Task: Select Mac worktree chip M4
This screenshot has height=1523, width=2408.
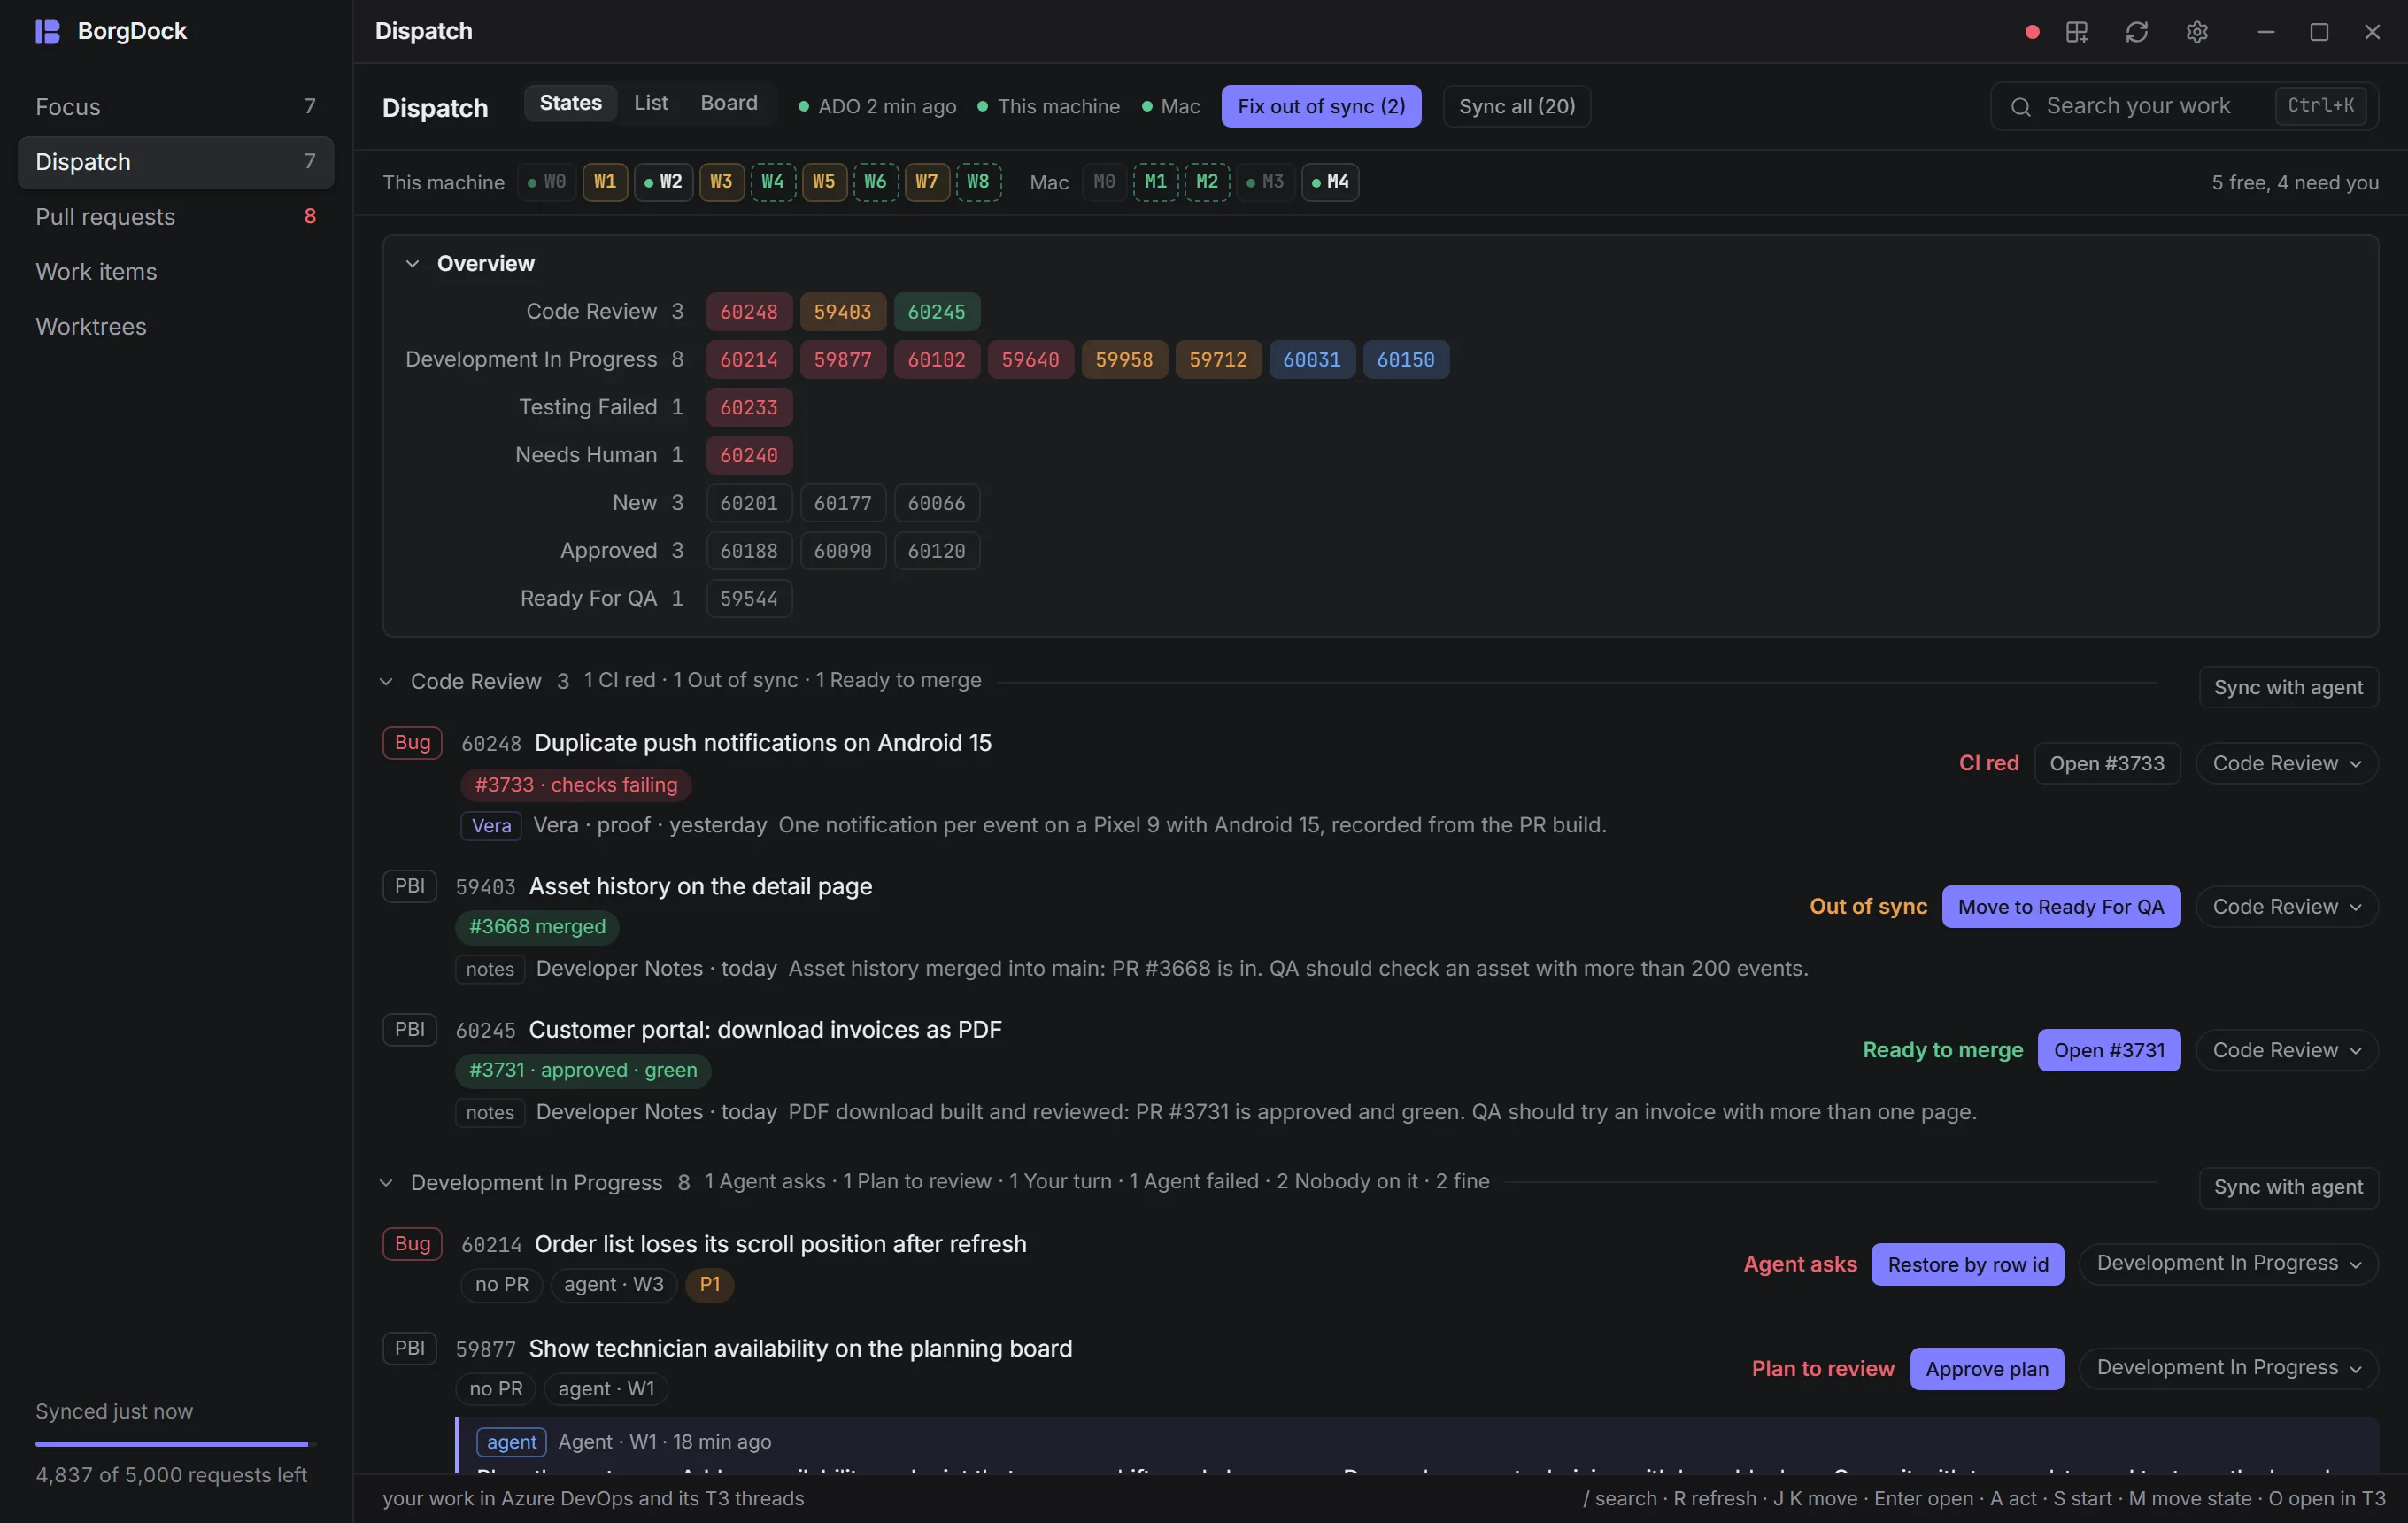Action: [1330, 182]
